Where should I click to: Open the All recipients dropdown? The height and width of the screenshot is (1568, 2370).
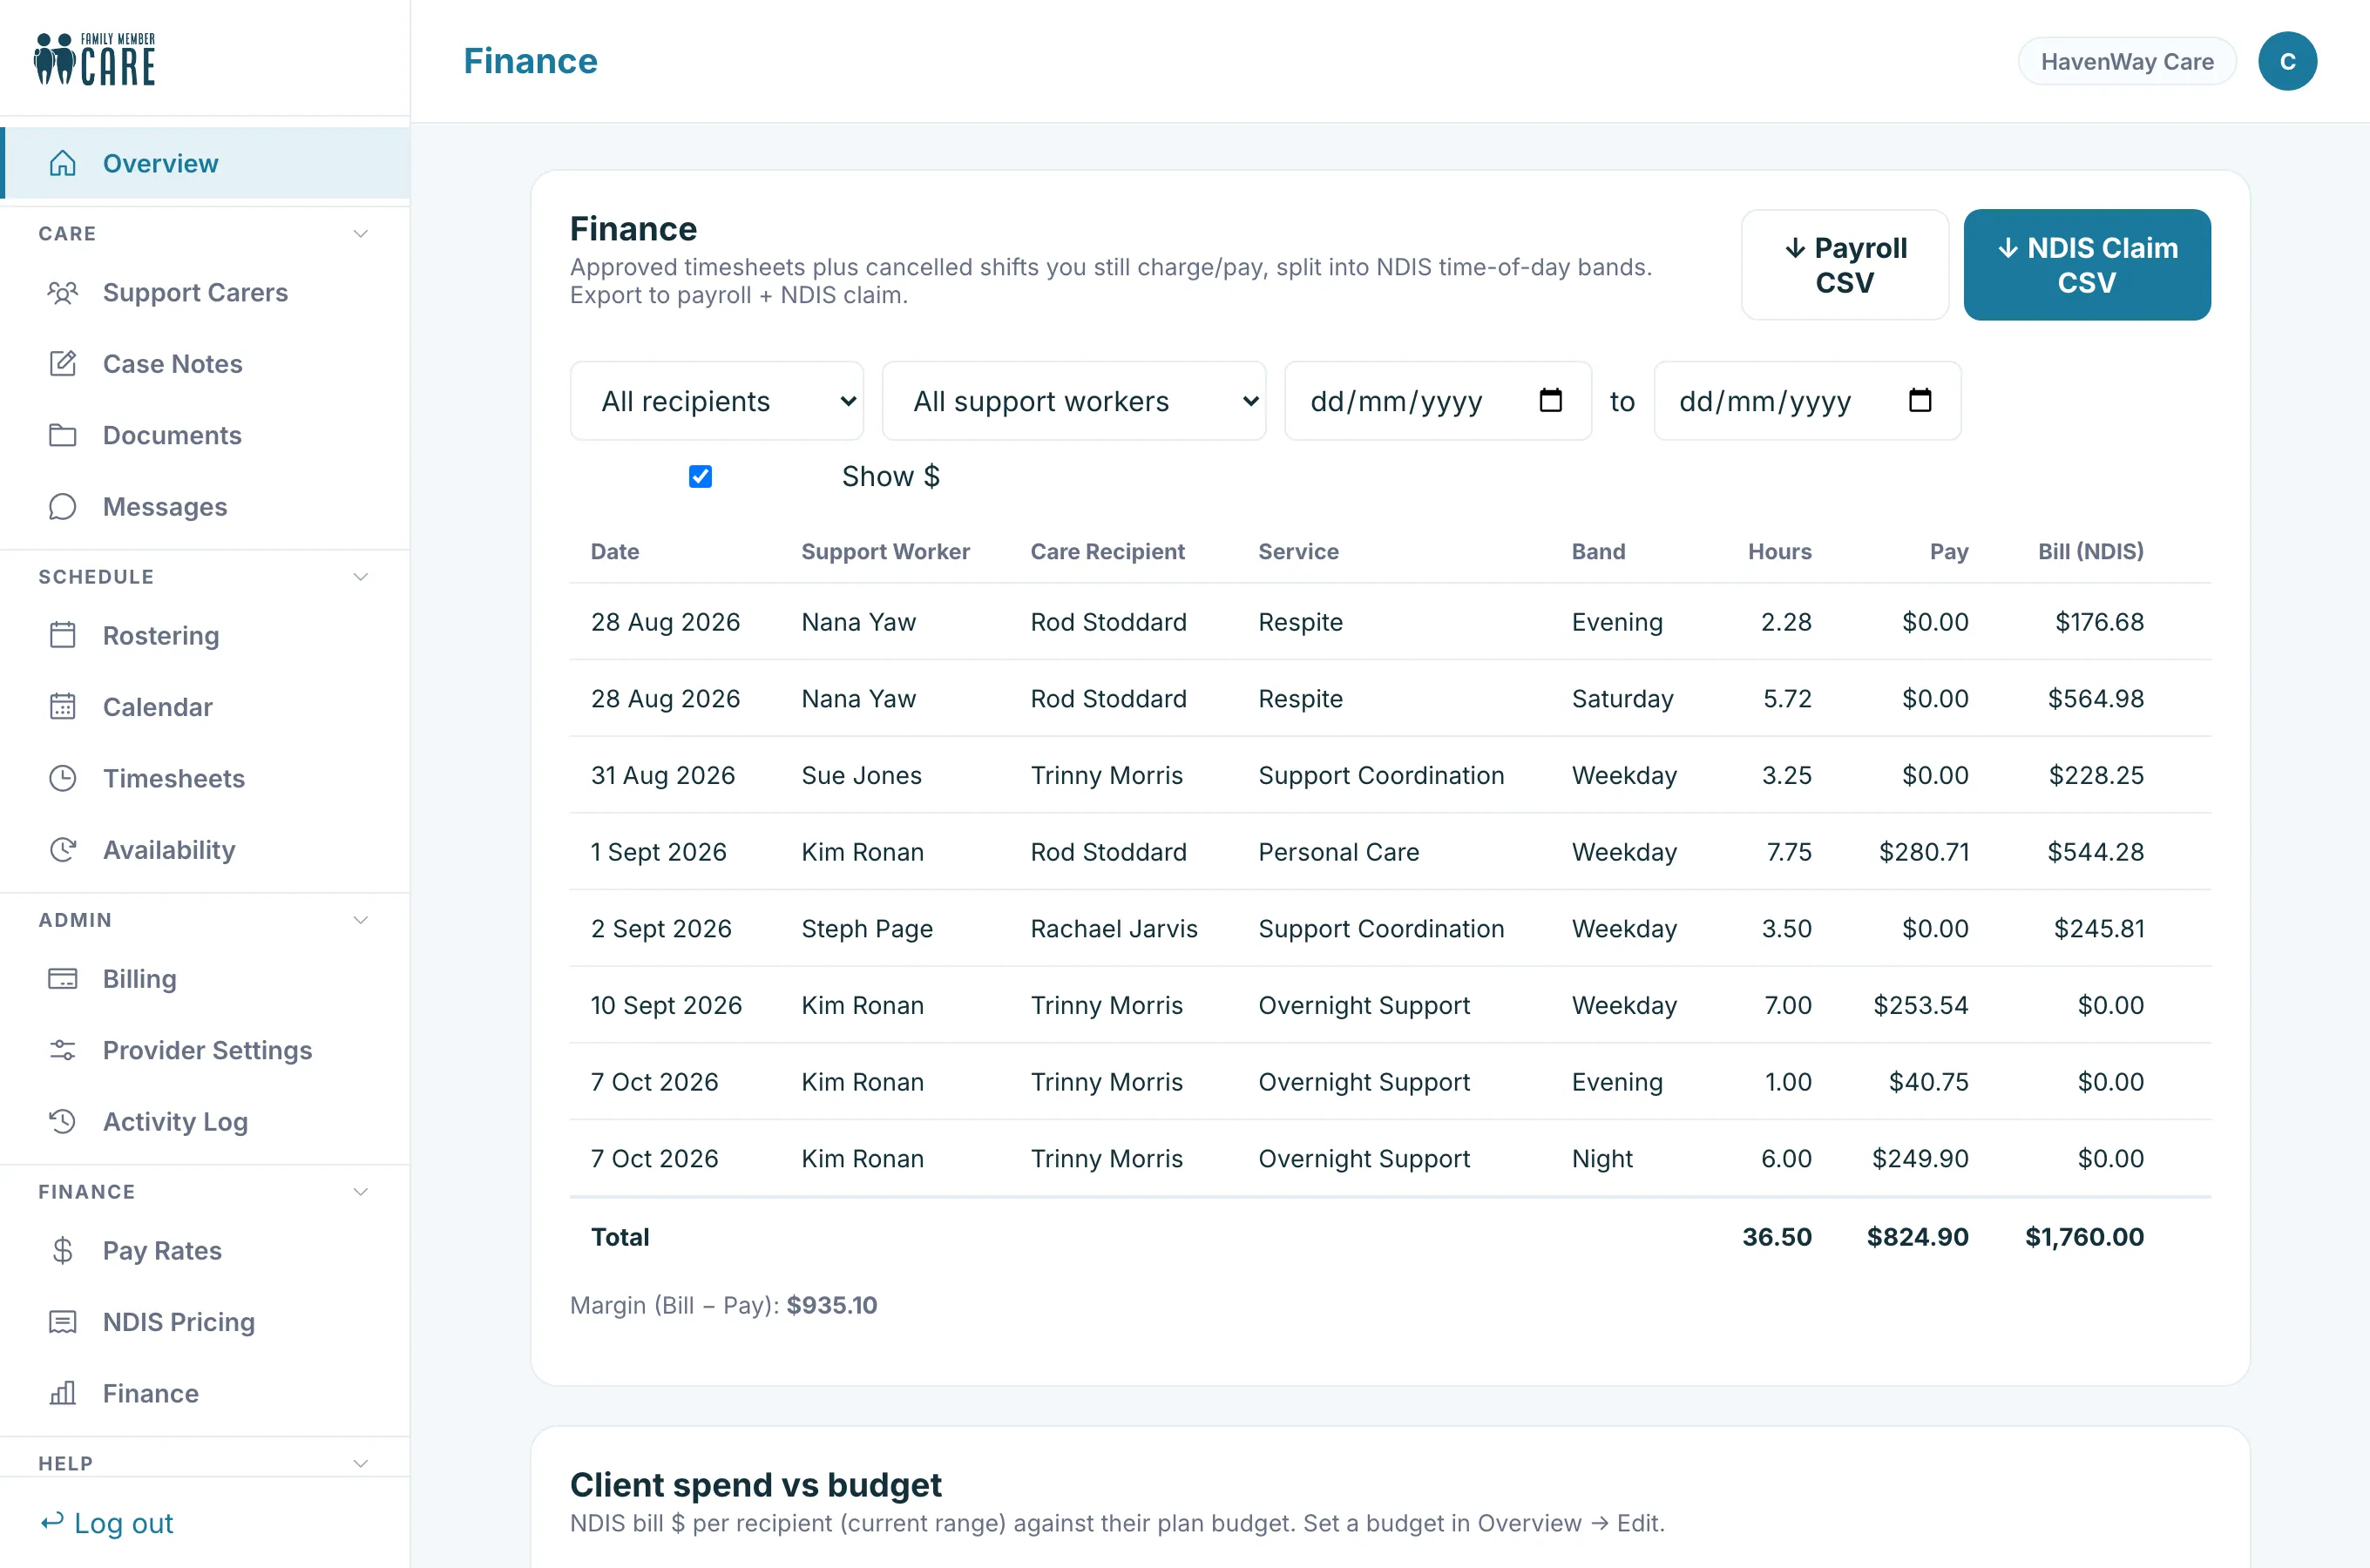coord(717,401)
